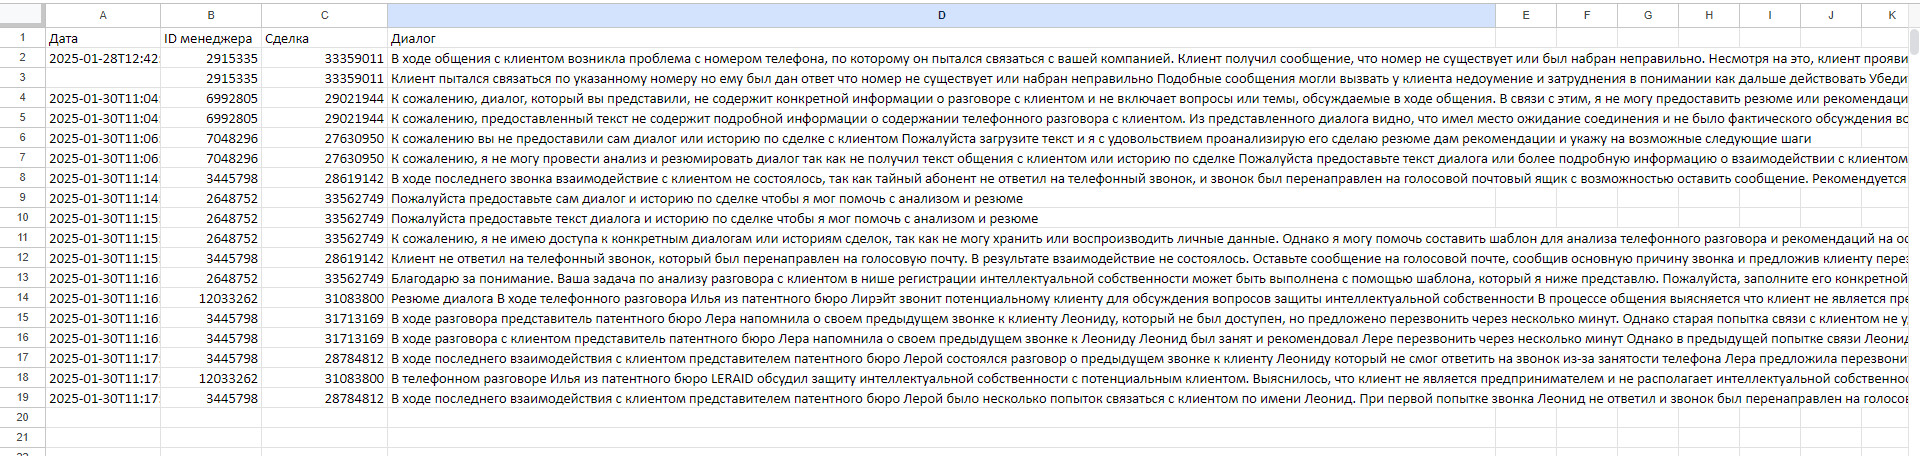Select row header 14
Viewport: 1920px width, 456px height.
22,298
